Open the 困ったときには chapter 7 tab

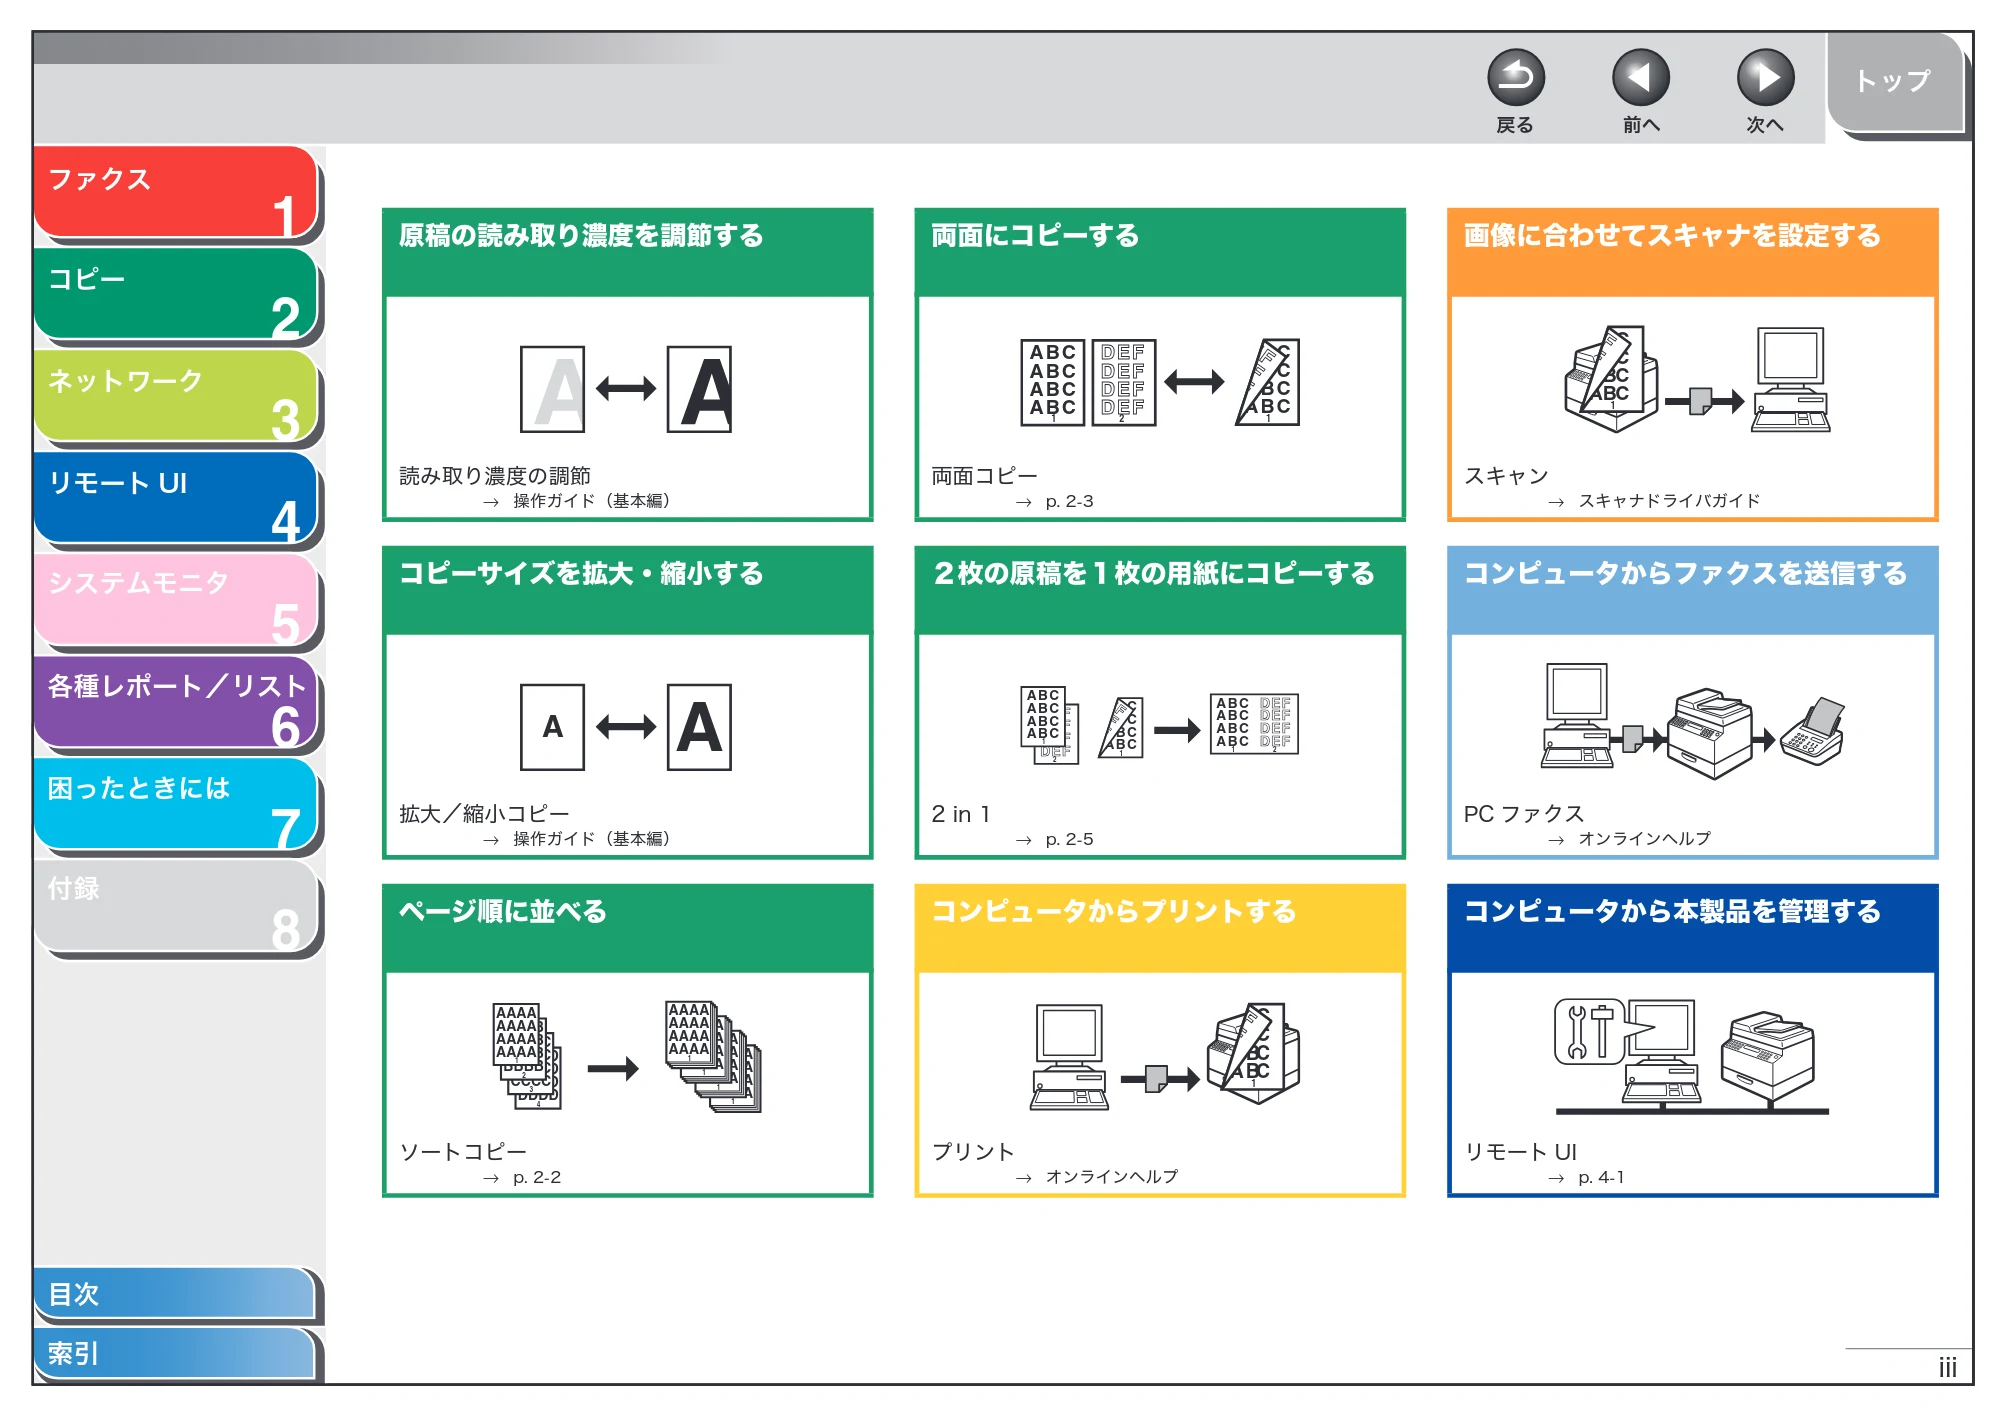175,804
